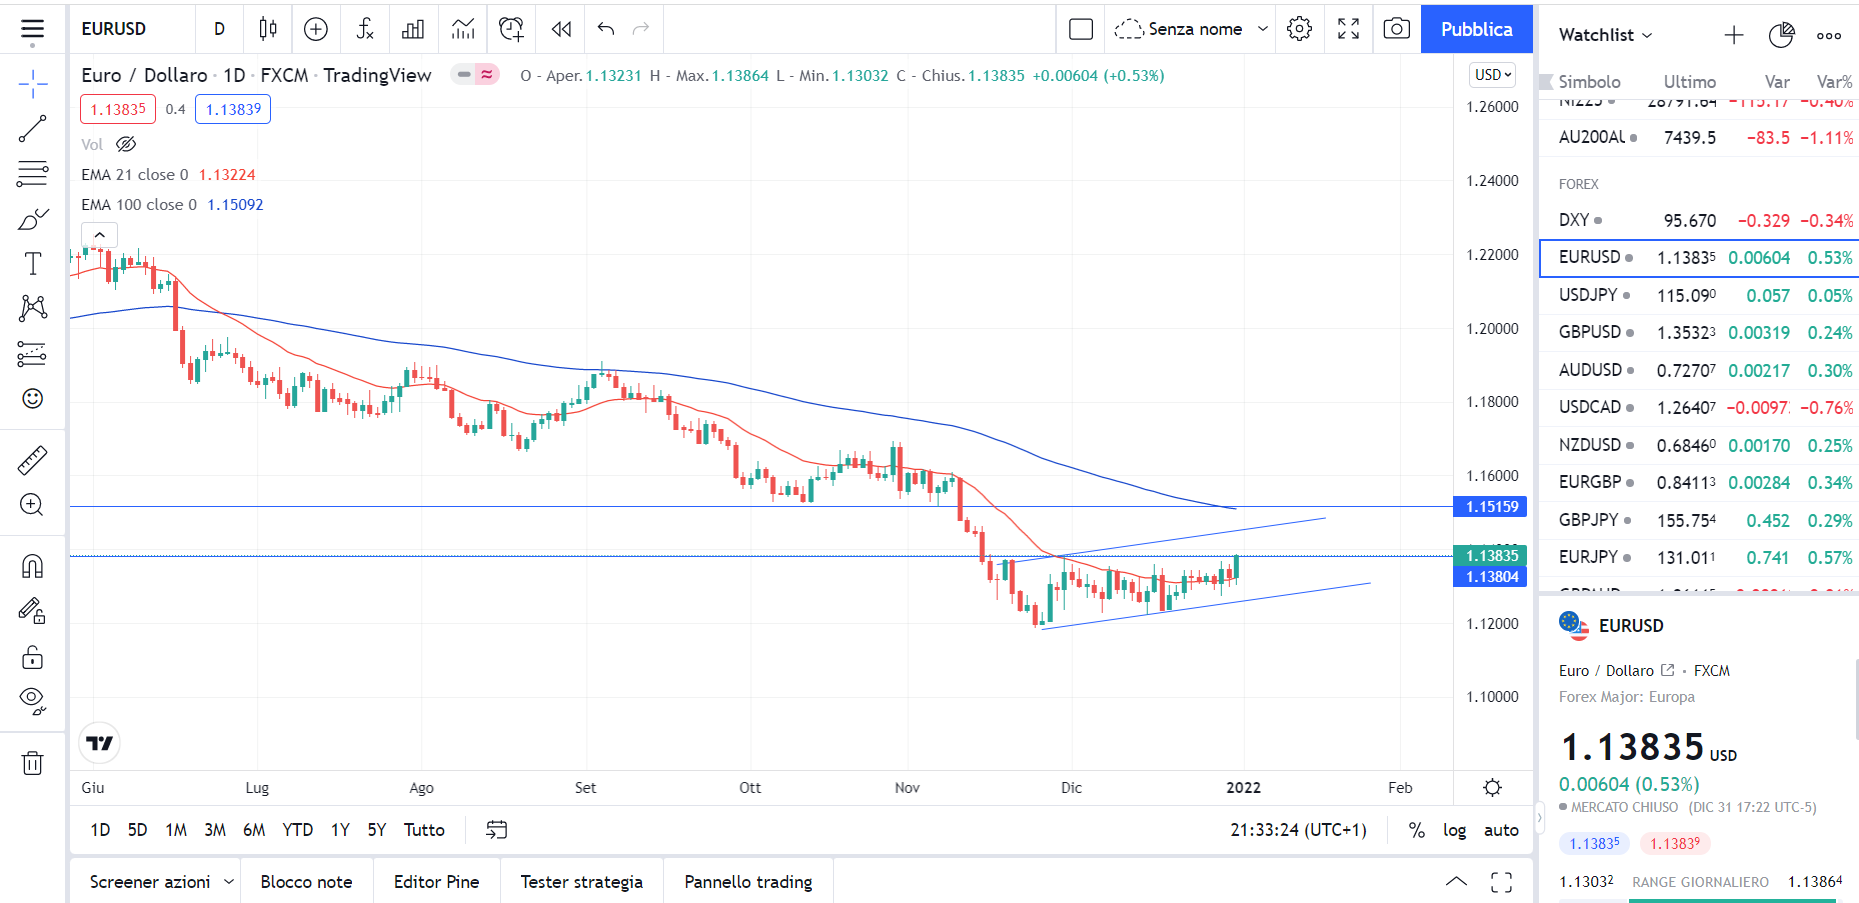Collapse the indicator legend chevron
Screen dimensions: 1859x903
coord(100,235)
